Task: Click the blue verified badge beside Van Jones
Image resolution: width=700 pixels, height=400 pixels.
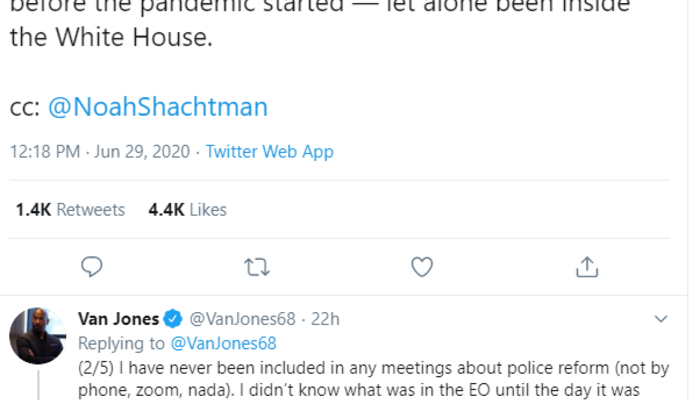Action: click(173, 320)
